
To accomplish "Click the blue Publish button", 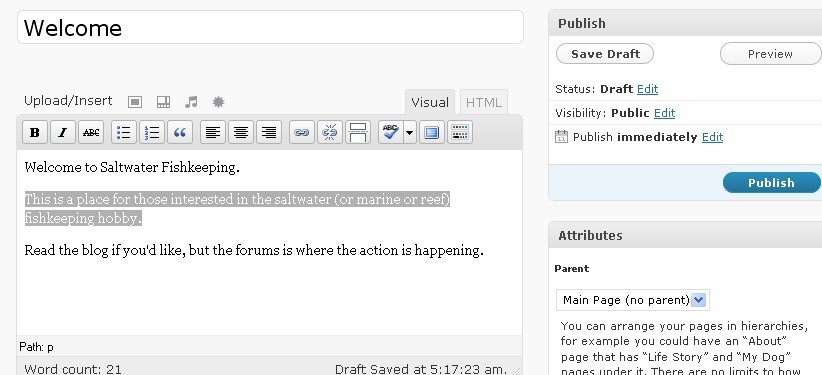I will [x=771, y=183].
